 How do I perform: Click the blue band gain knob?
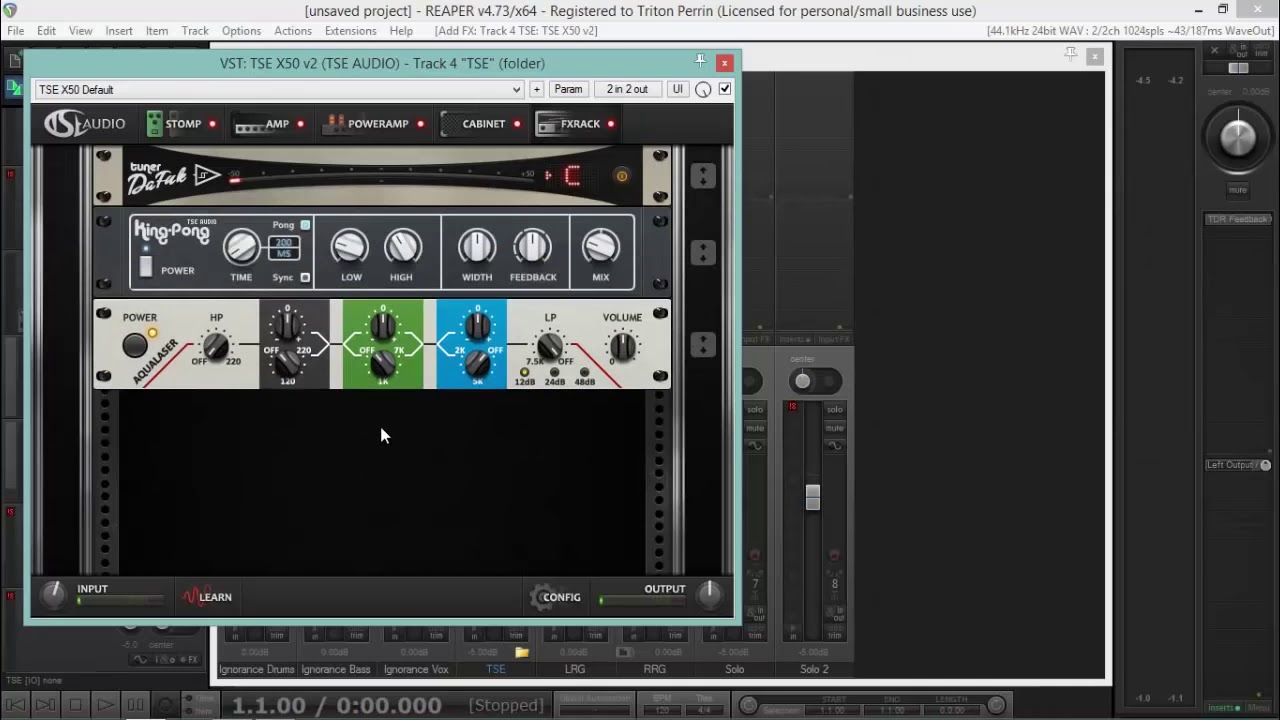(477, 326)
